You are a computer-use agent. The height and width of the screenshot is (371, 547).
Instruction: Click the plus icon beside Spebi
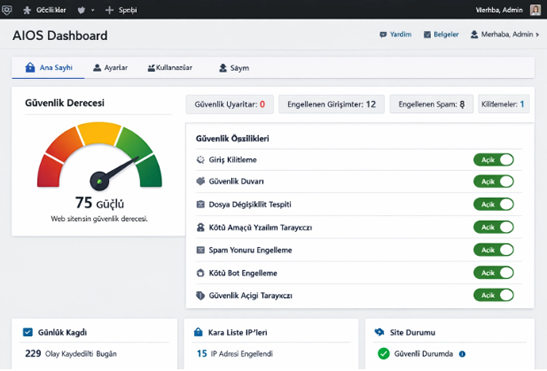(109, 10)
